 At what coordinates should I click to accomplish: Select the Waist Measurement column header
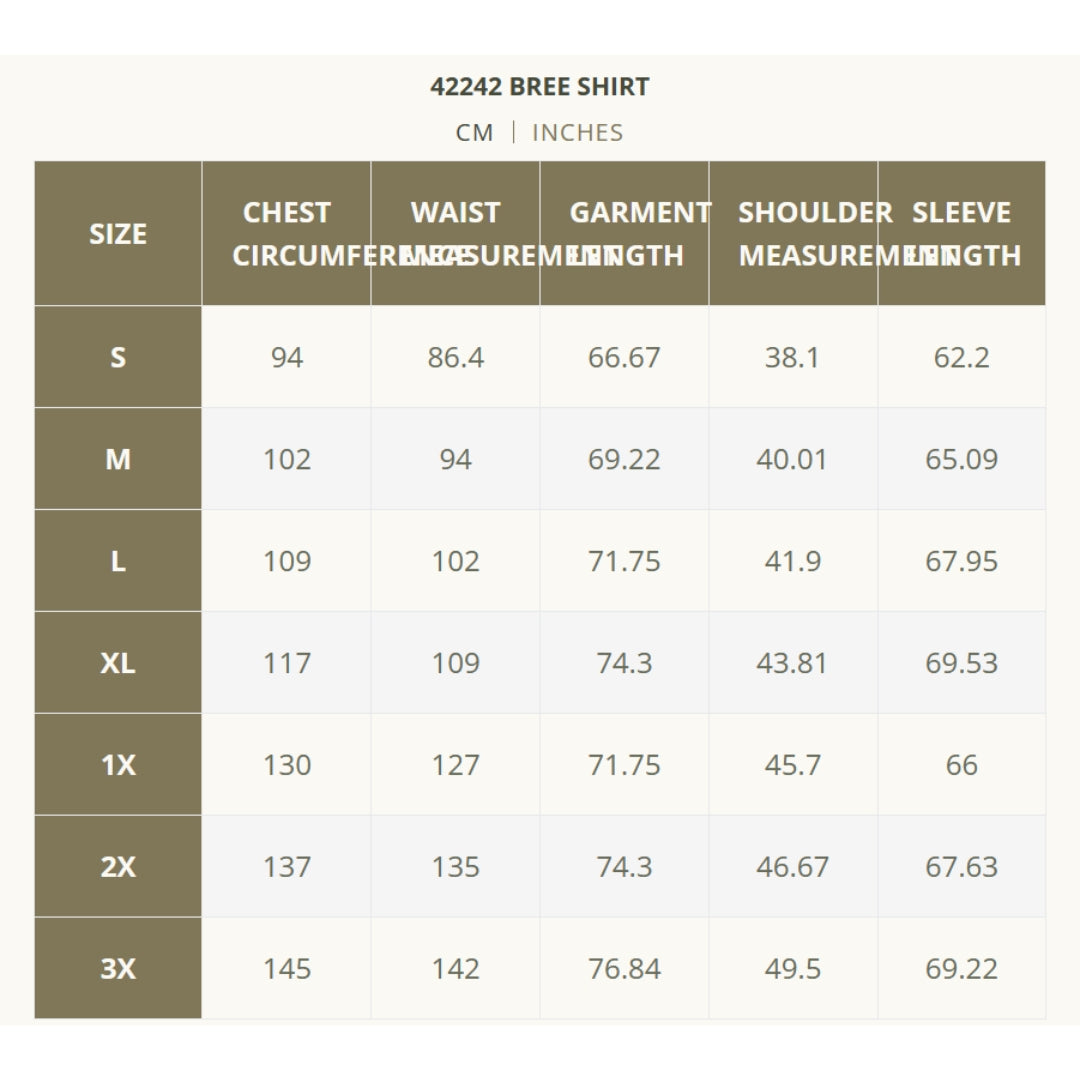click(455, 233)
